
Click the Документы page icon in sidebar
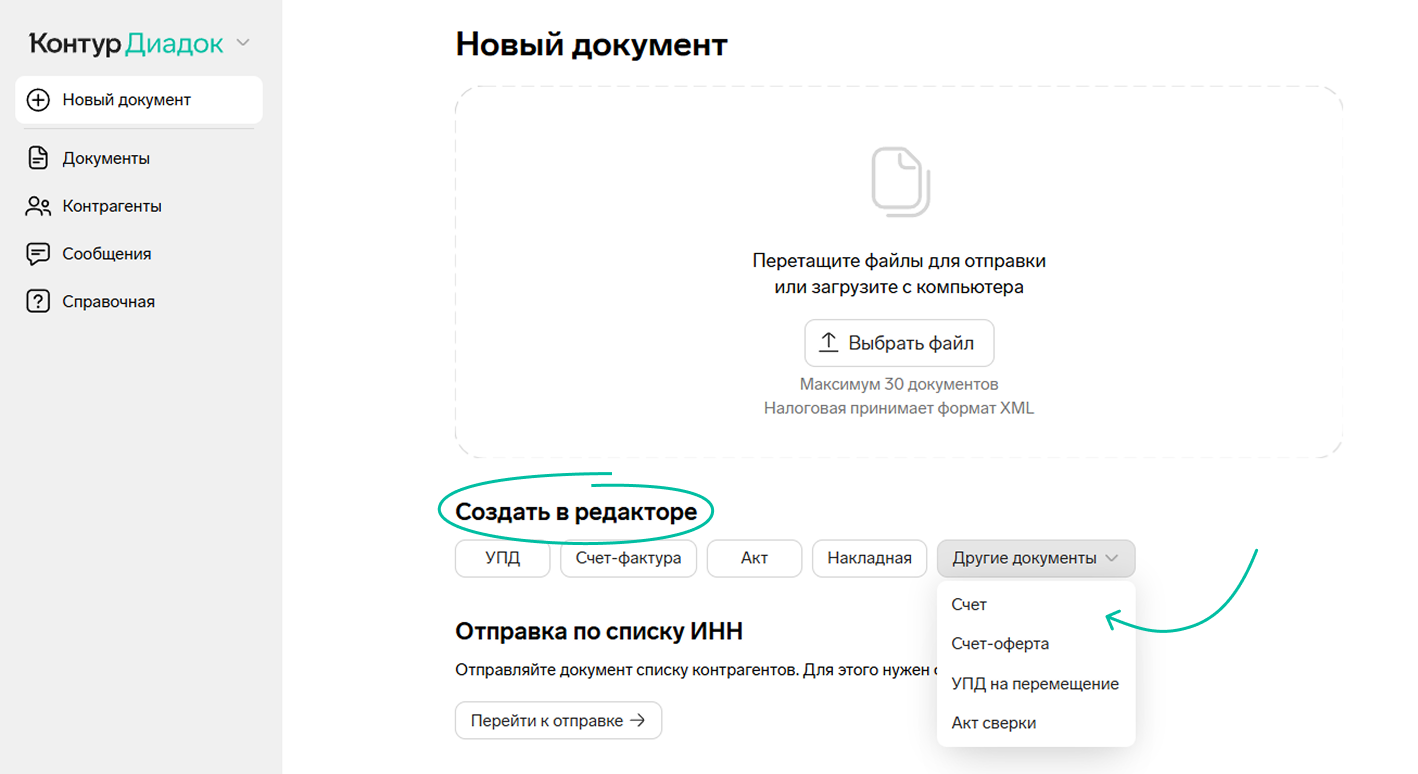point(38,158)
